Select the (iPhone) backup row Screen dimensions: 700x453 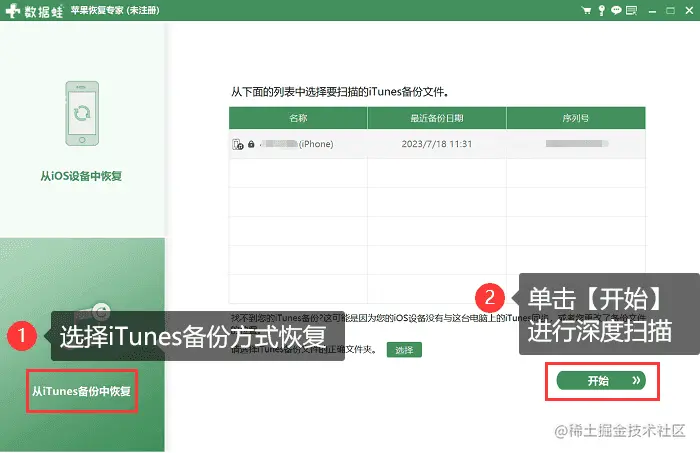point(437,144)
